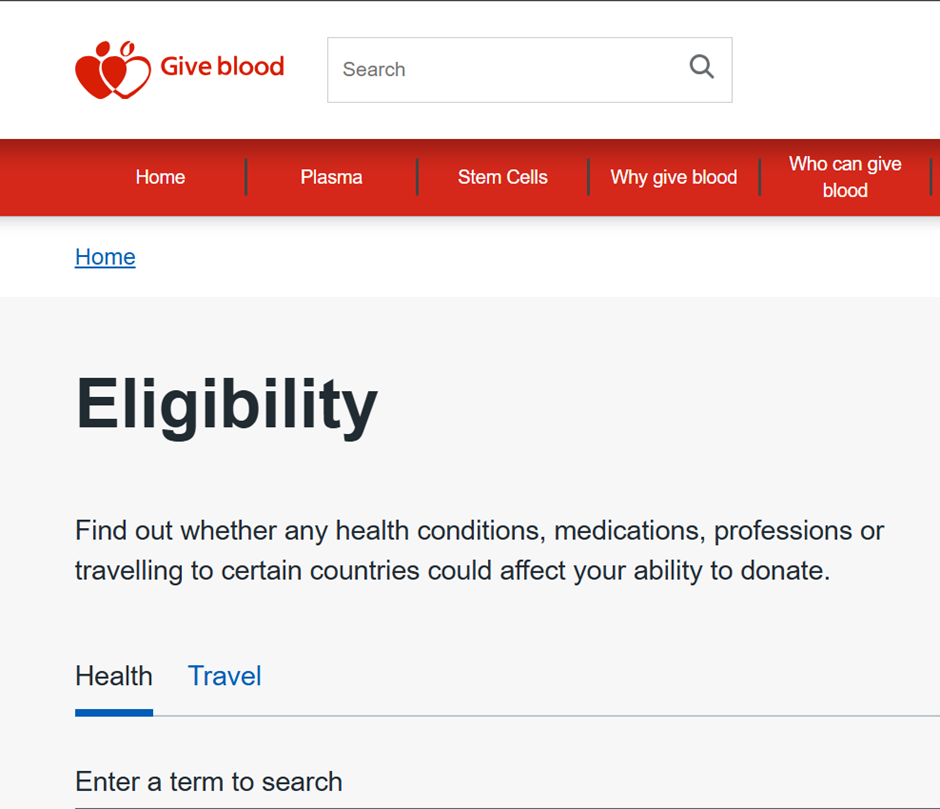Select the Health tab

(114, 676)
